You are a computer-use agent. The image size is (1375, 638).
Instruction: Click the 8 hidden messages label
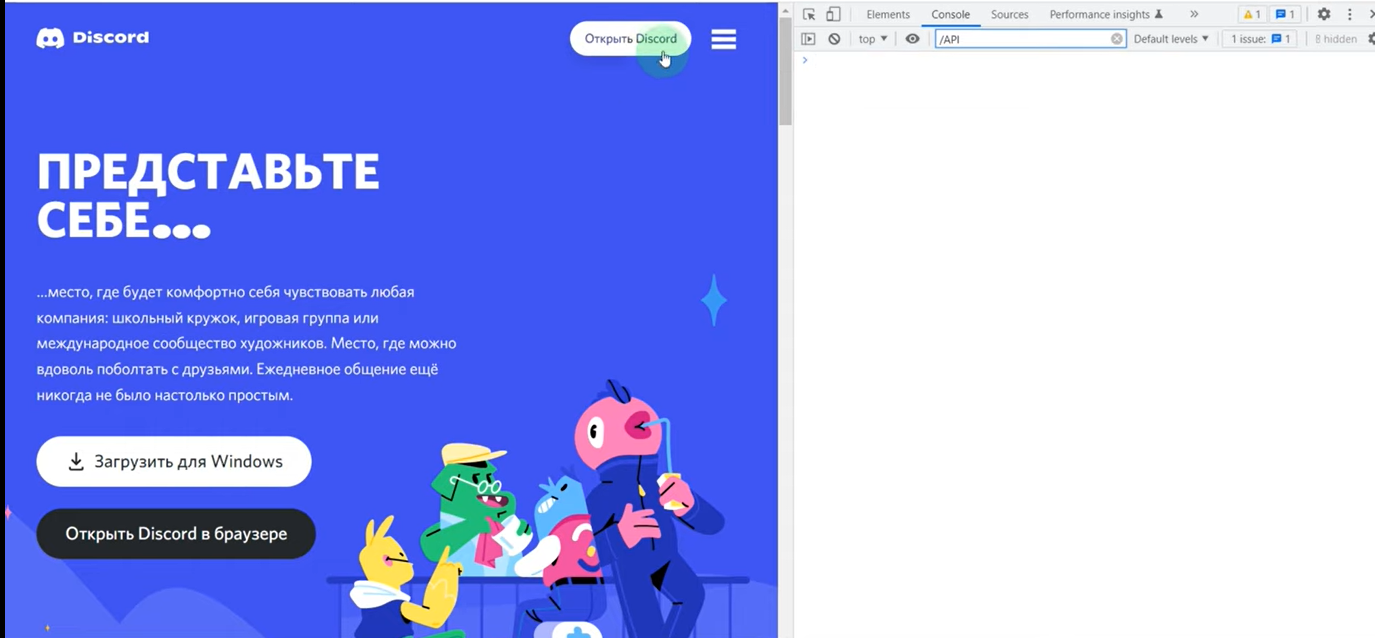(x=1336, y=39)
